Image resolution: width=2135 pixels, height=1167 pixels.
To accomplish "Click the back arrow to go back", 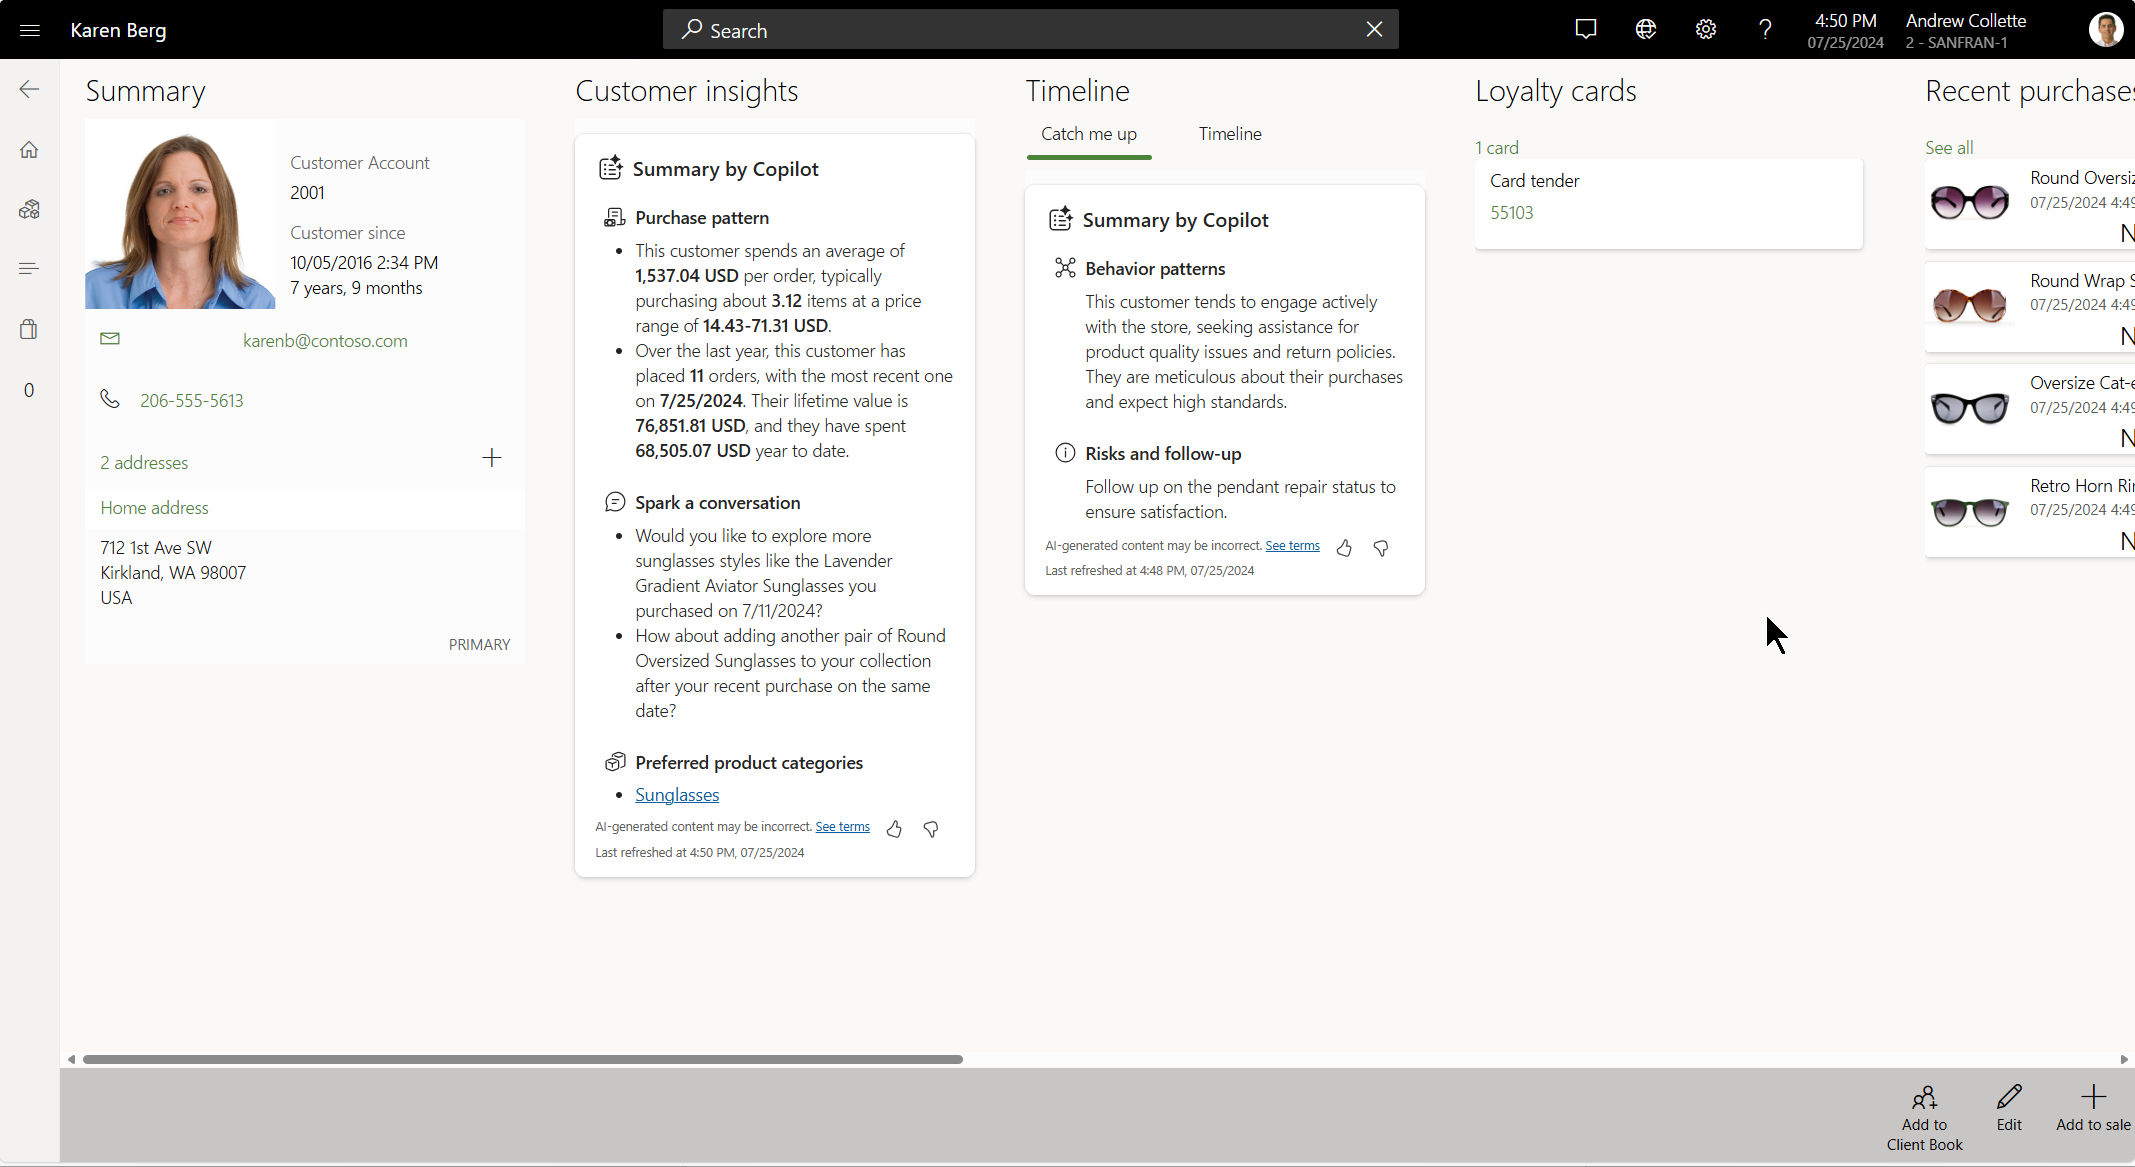I will [x=29, y=91].
